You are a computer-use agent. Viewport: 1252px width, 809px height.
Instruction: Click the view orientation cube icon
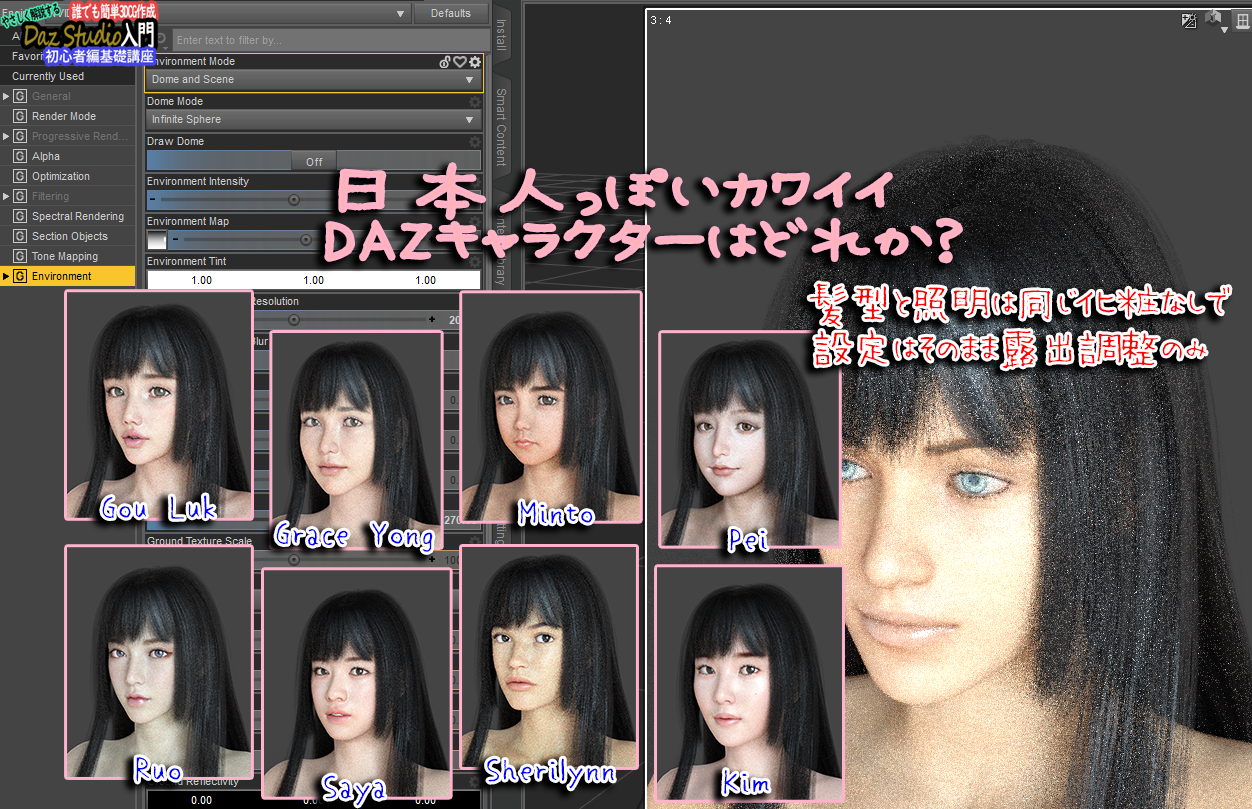(1213, 18)
